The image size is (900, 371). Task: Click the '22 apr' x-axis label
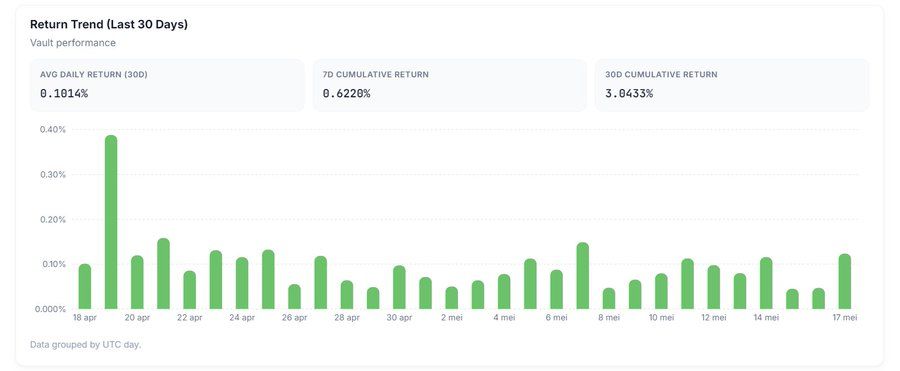point(189,317)
